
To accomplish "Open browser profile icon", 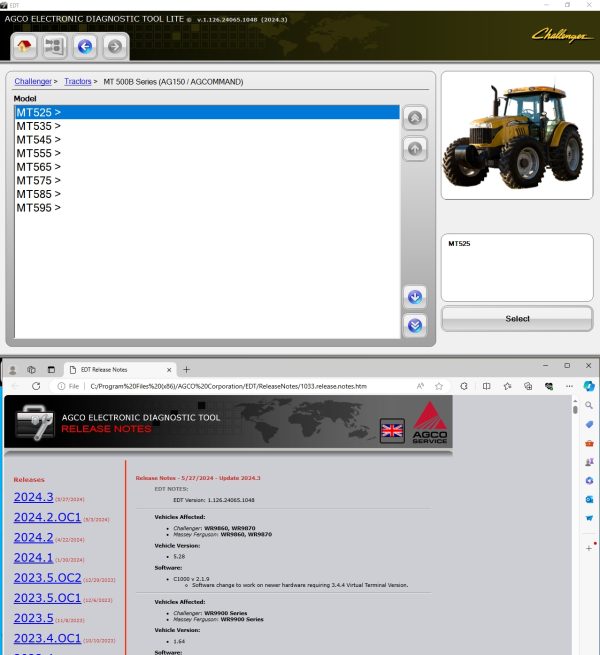I will 13,370.
